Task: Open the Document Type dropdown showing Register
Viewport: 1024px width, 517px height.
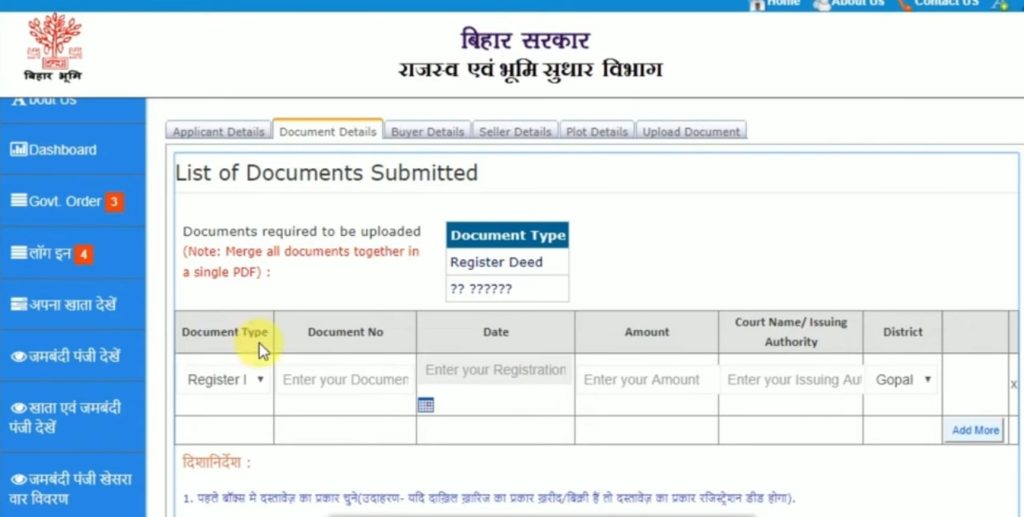Action: [225, 379]
